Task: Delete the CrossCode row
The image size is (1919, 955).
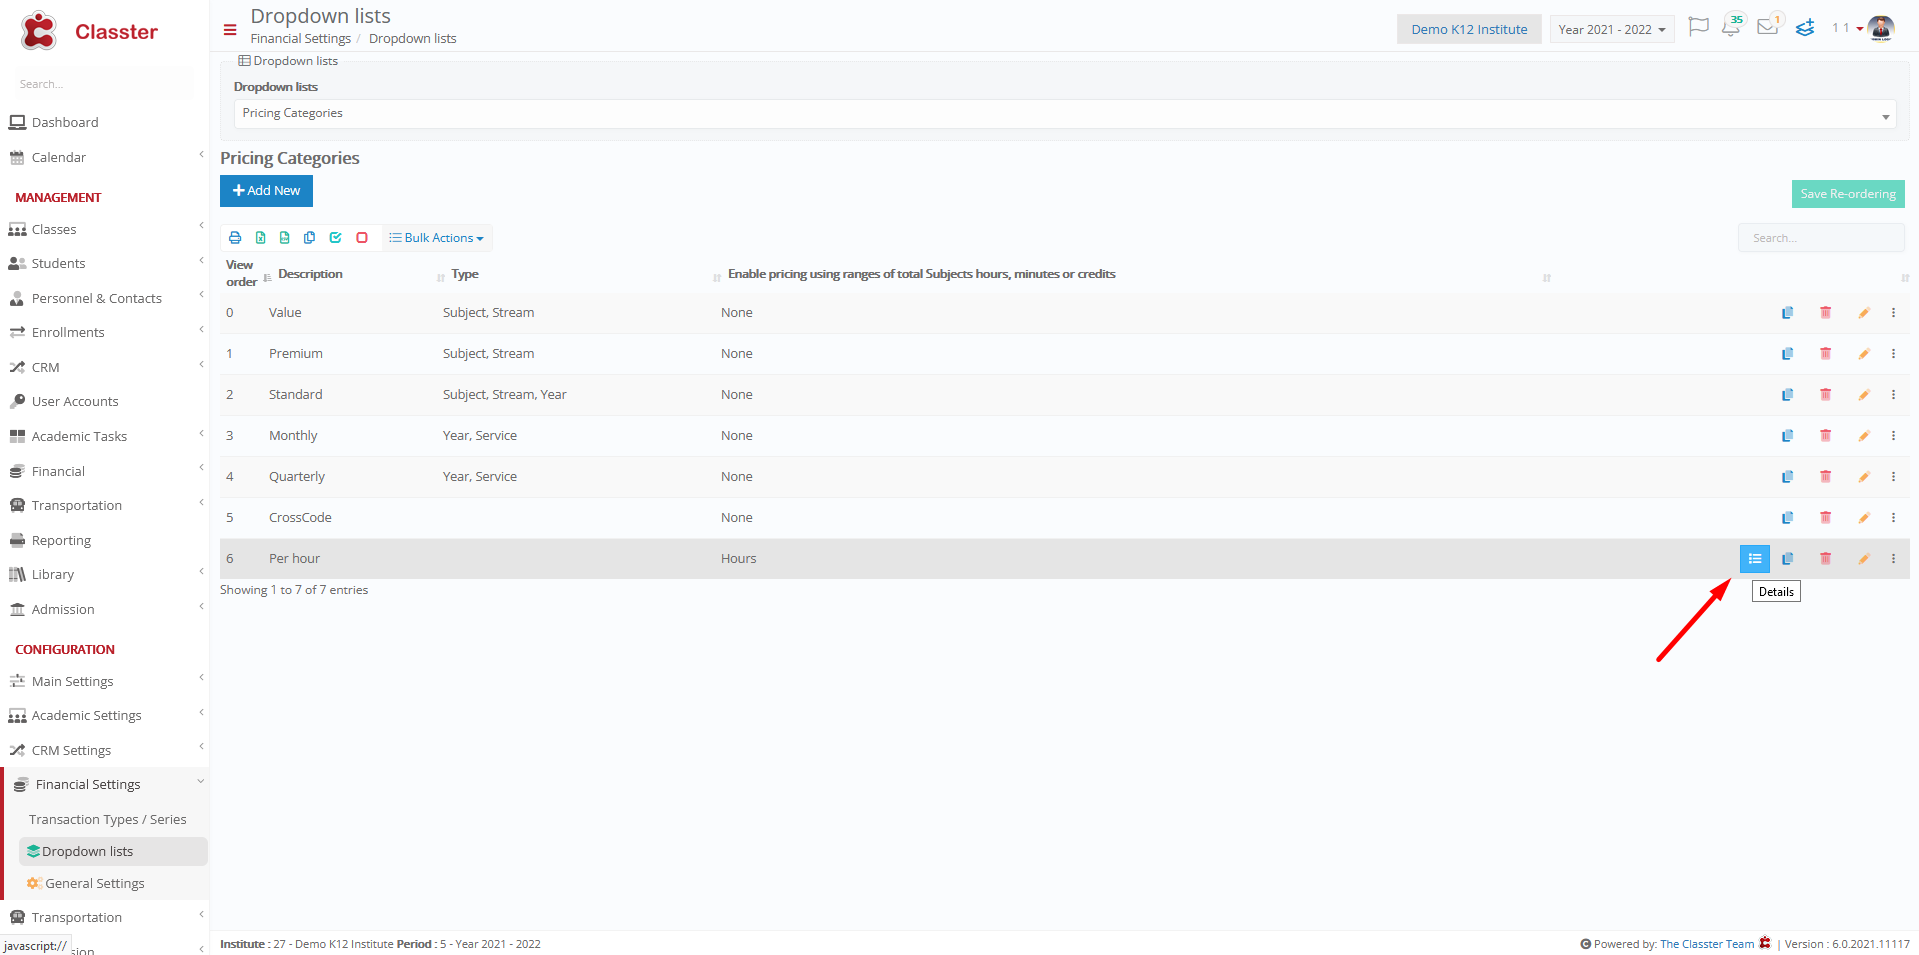Action: [1825, 518]
